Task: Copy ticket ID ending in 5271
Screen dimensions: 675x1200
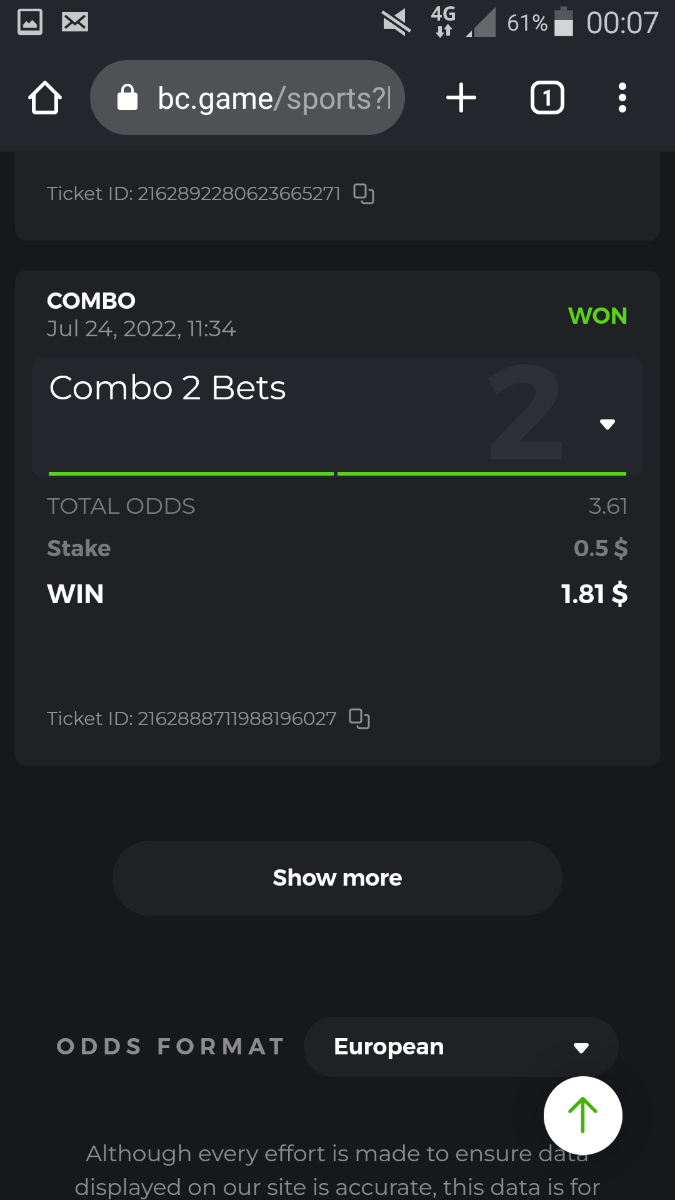Action: 364,194
